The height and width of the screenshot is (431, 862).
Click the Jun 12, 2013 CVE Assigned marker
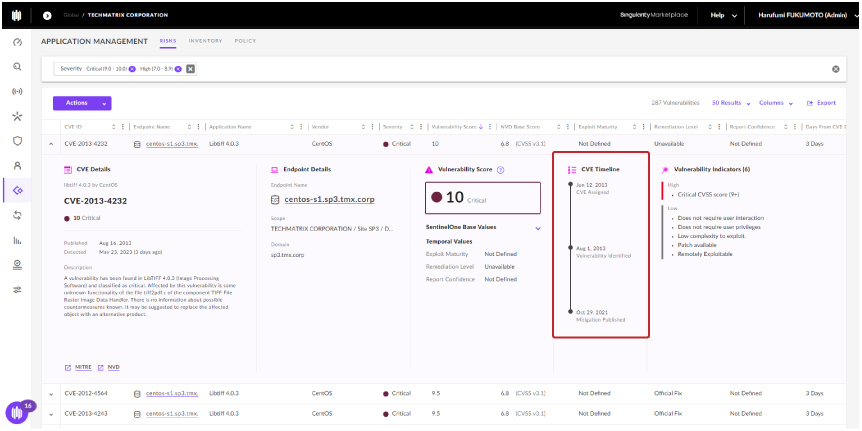click(x=570, y=185)
